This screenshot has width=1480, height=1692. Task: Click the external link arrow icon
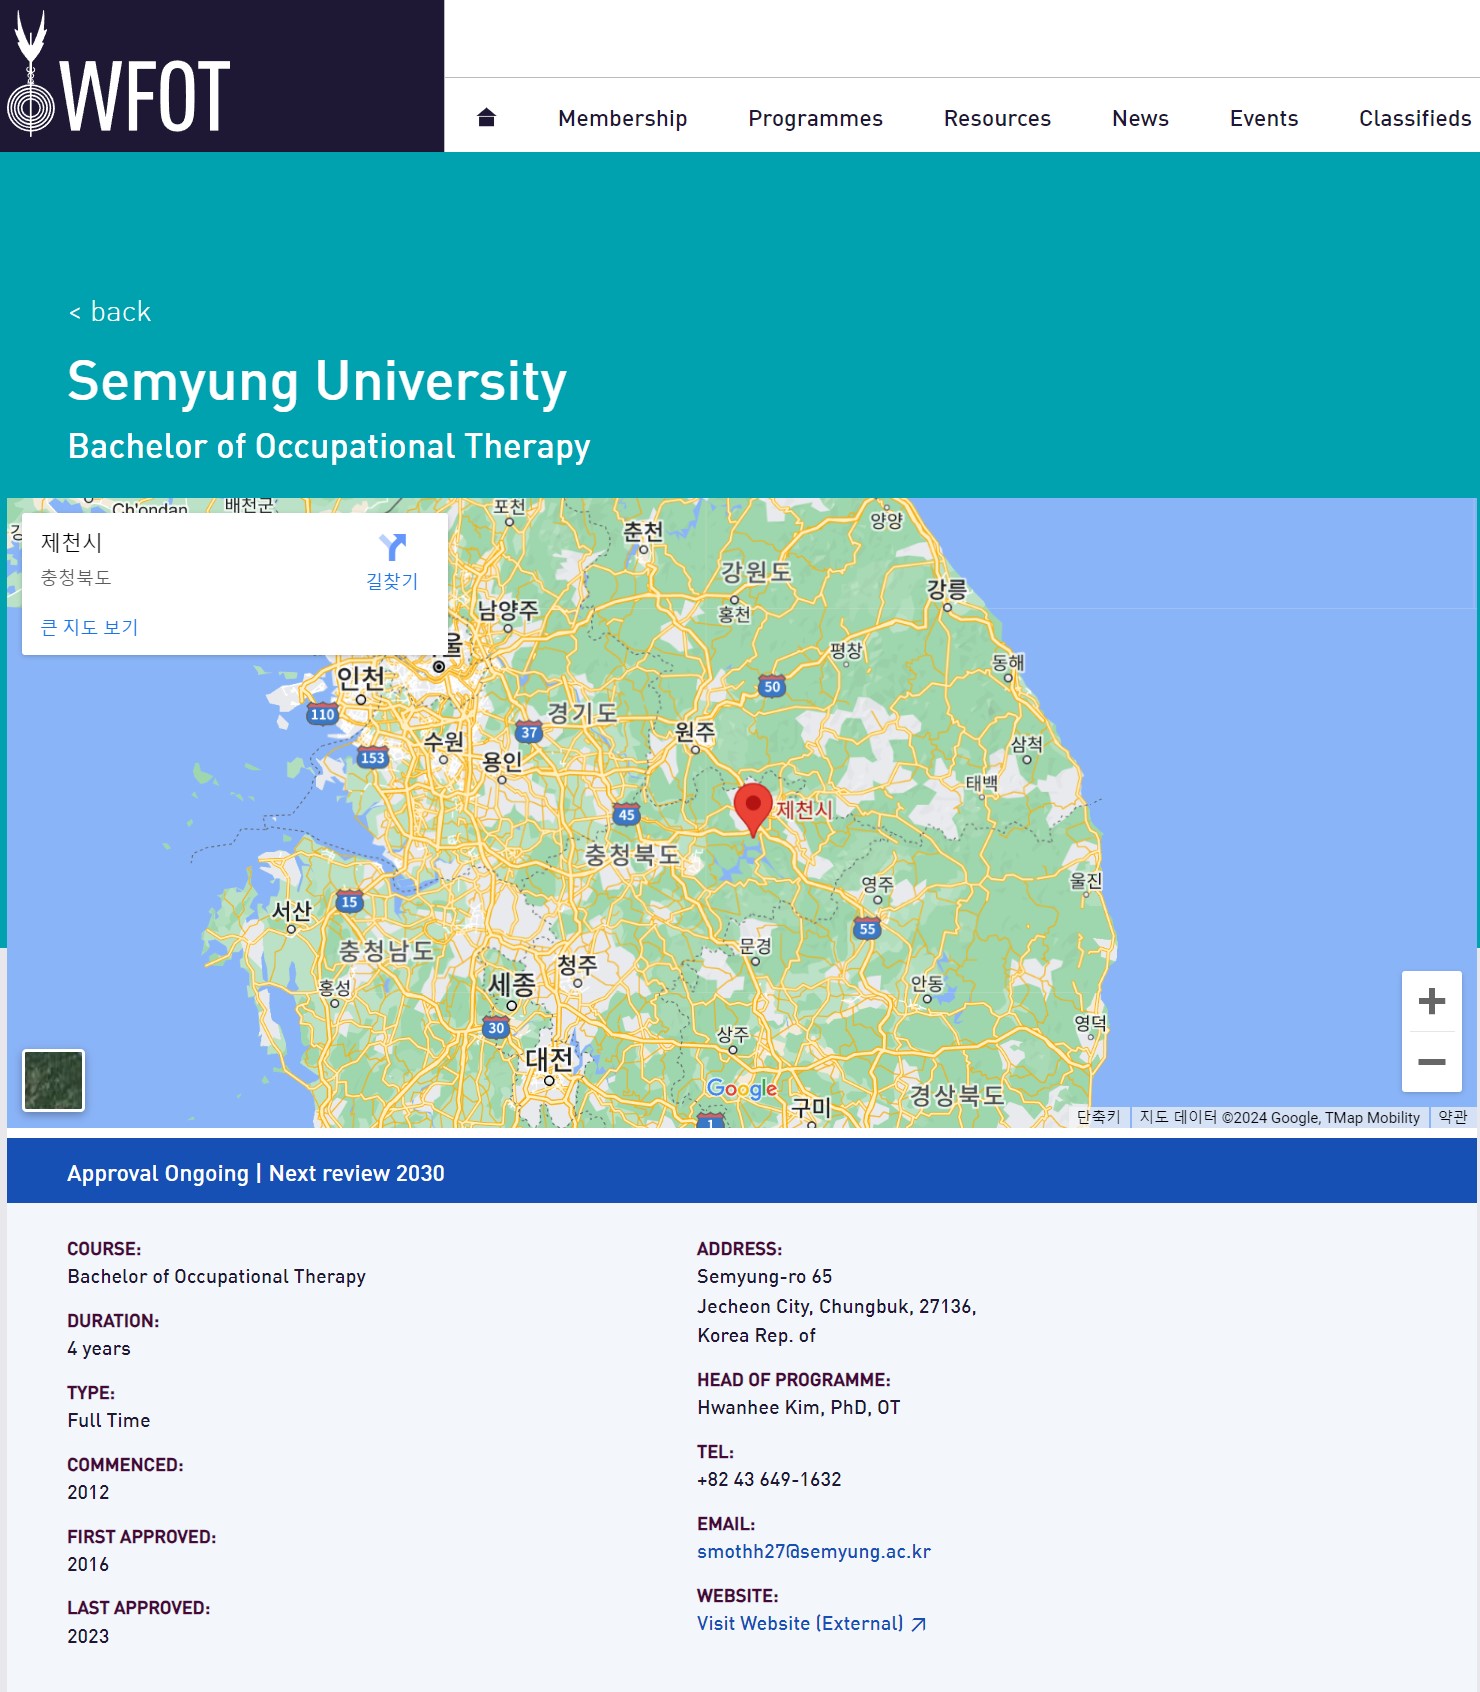[x=919, y=1624]
